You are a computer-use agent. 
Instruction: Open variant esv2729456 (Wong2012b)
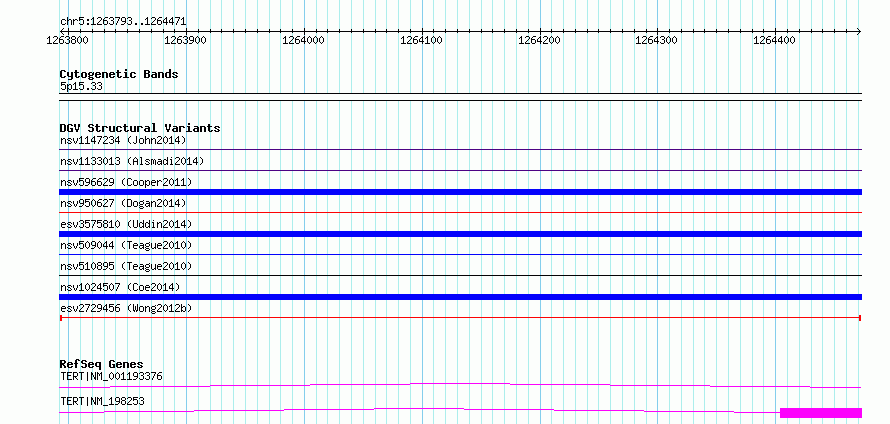tap(126, 308)
